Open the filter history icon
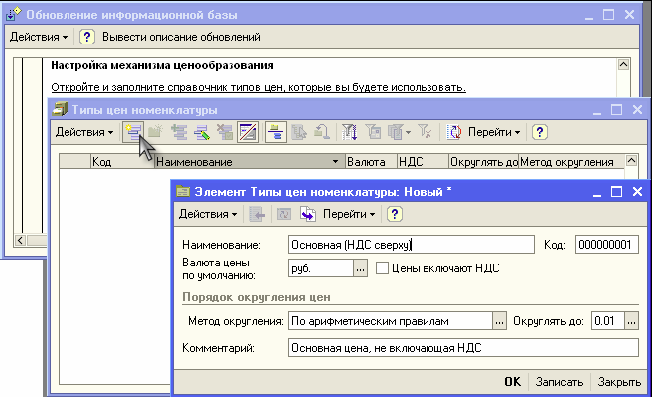 pos(395,132)
